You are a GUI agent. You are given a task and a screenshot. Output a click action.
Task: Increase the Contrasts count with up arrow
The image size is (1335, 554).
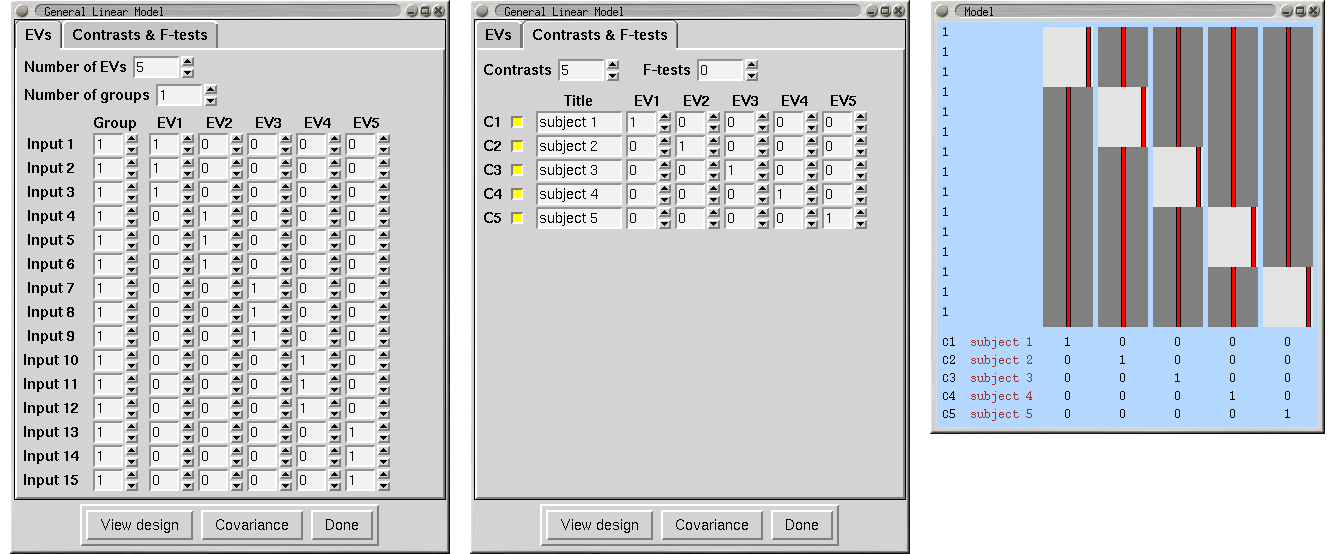[612, 65]
